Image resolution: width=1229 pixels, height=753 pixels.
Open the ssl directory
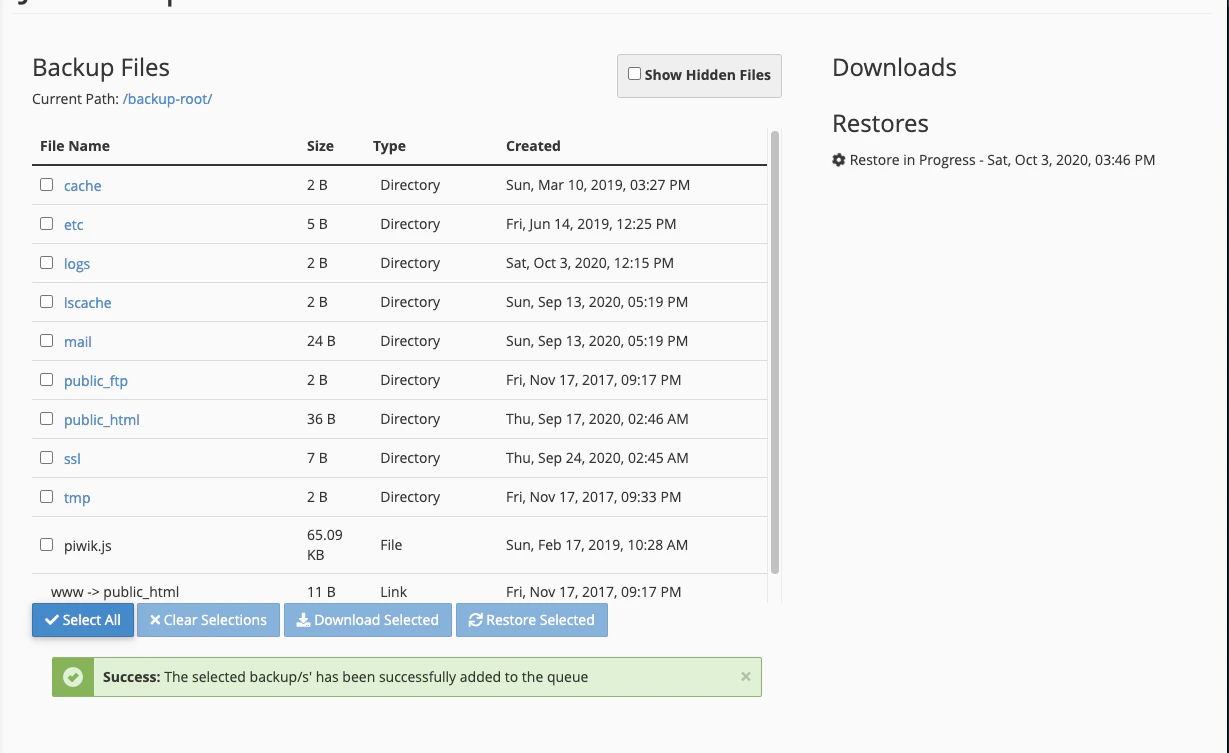point(71,458)
